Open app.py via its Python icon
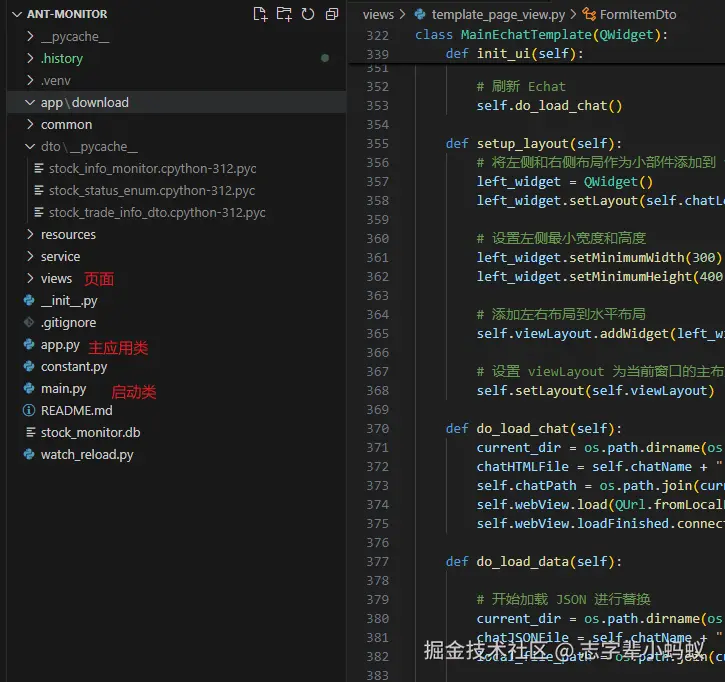 tap(29, 345)
